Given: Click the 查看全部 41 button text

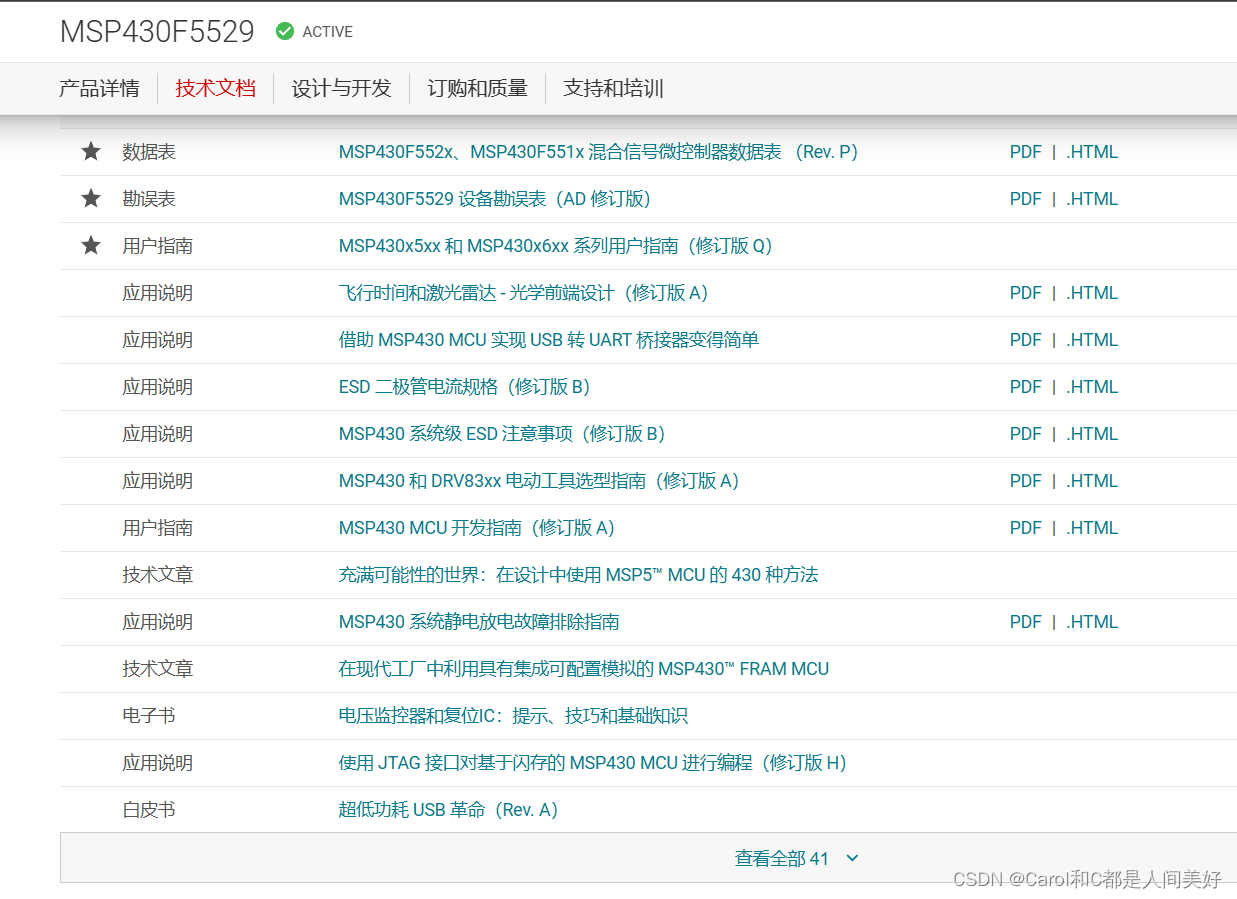Looking at the screenshot, I should pos(782,858).
